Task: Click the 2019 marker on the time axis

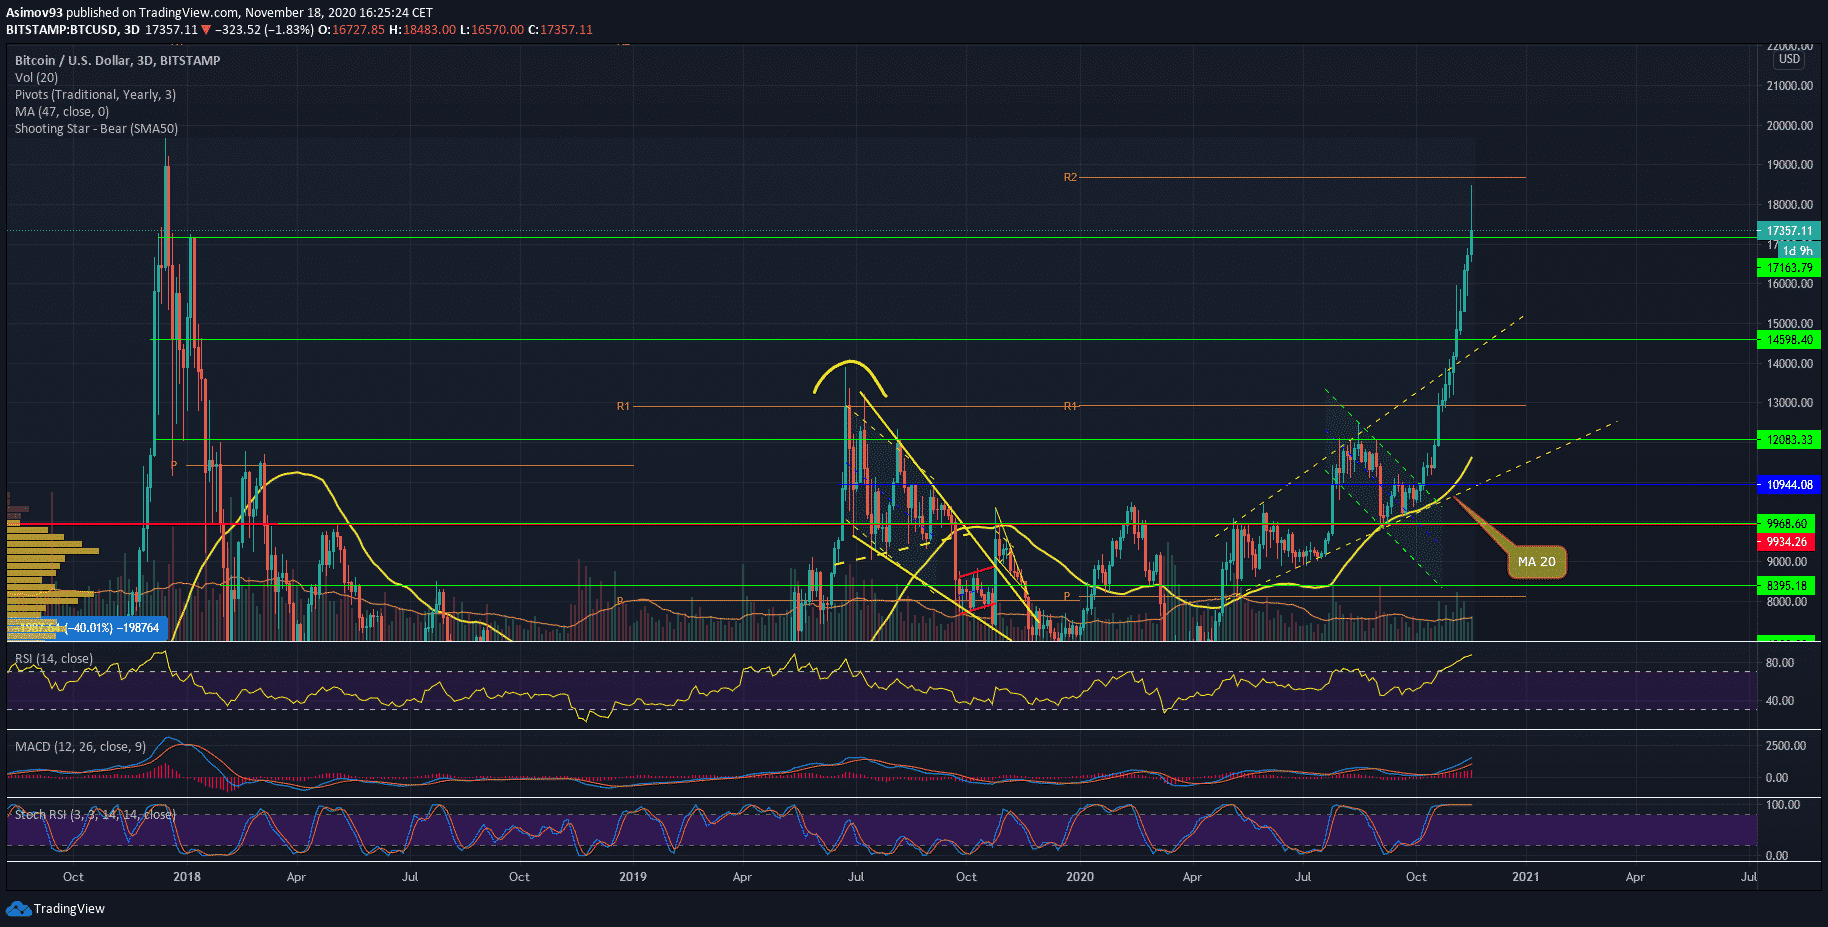Action: click(x=633, y=877)
